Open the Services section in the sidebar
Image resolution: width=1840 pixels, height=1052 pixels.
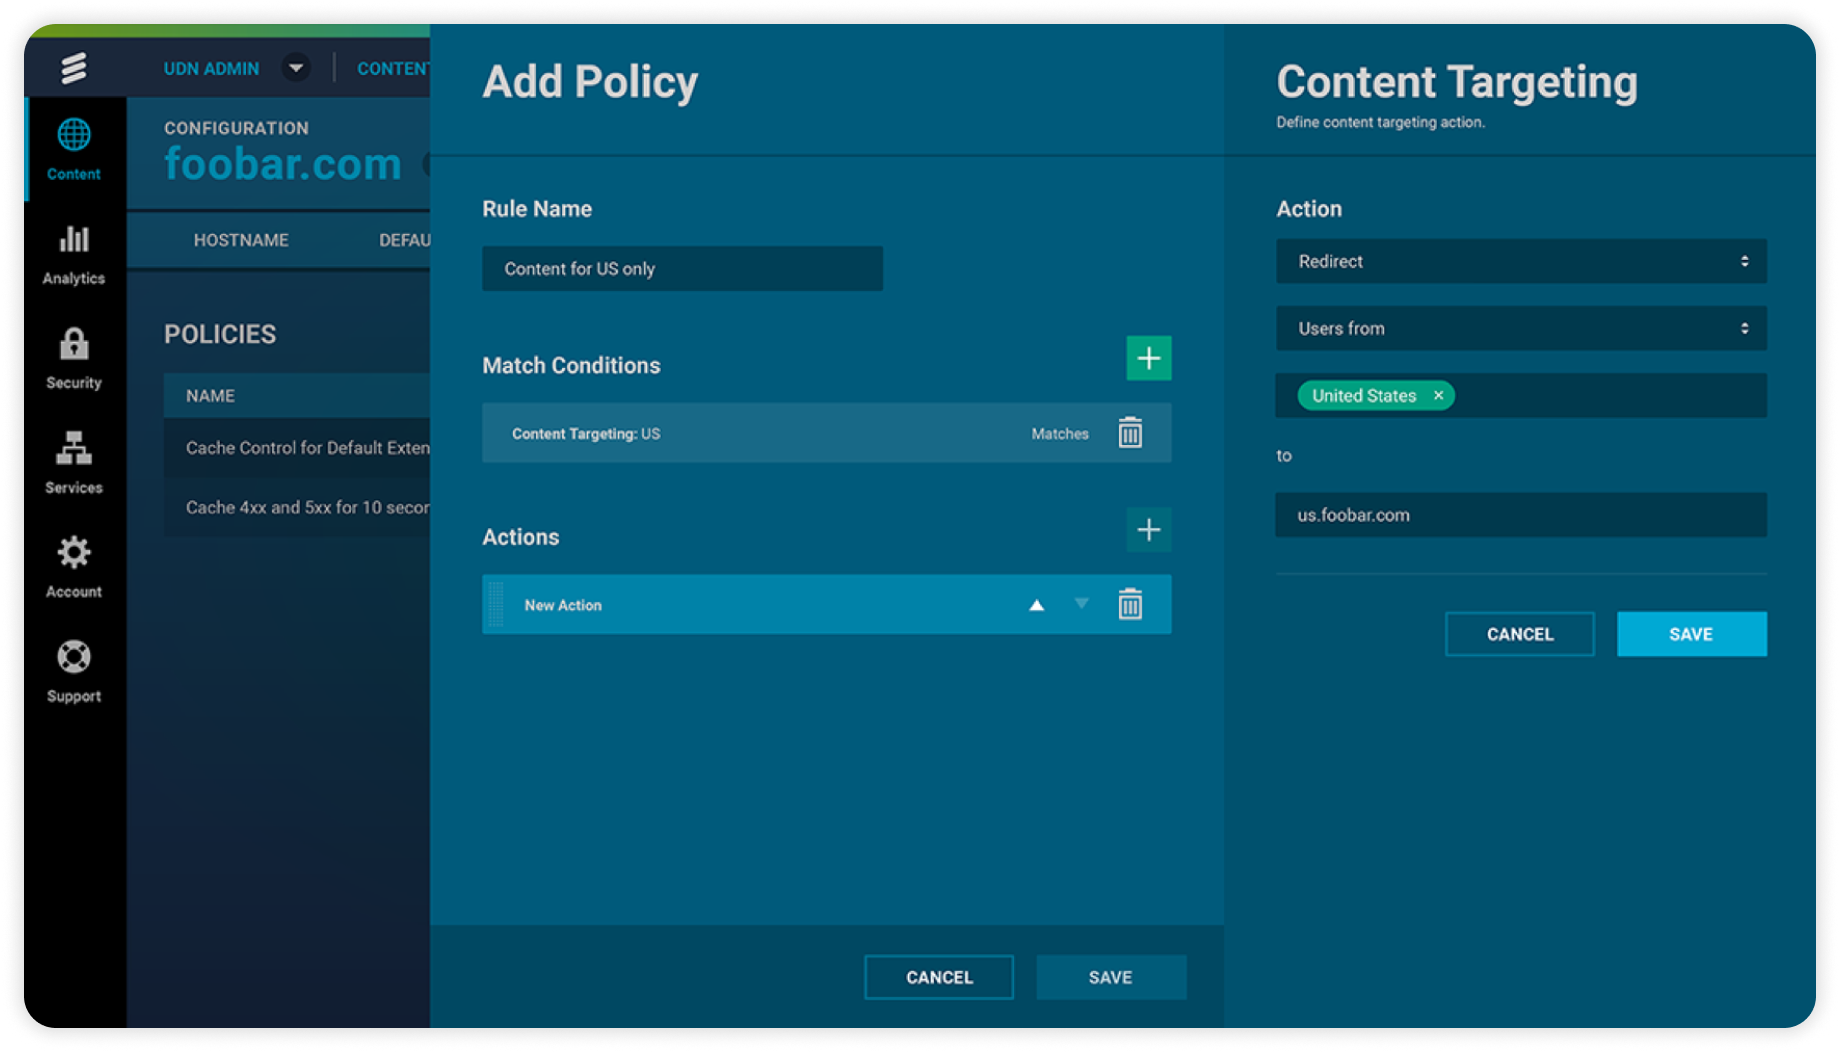[x=74, y=463]
